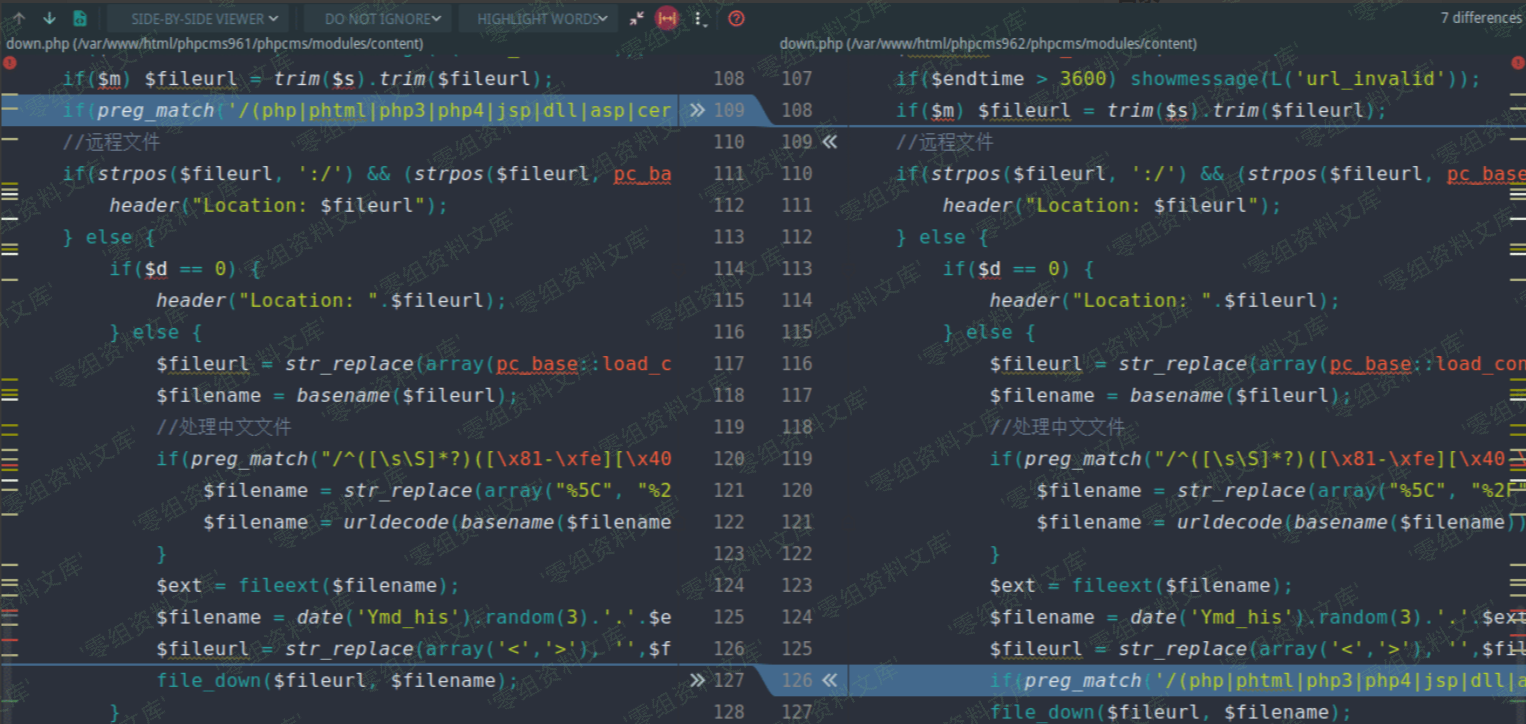The width and height of the screenshot is (1526, 724).
Task: Open the help question mark icon
Action: pos(737,18)
